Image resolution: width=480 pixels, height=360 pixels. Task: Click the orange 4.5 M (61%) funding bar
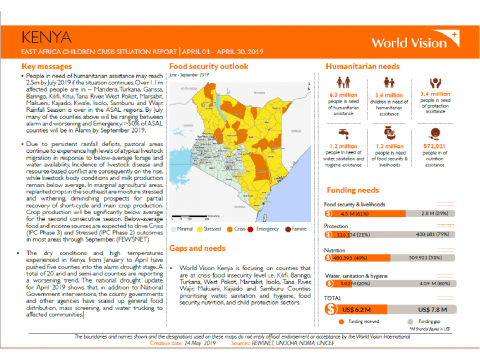point(365,214)
